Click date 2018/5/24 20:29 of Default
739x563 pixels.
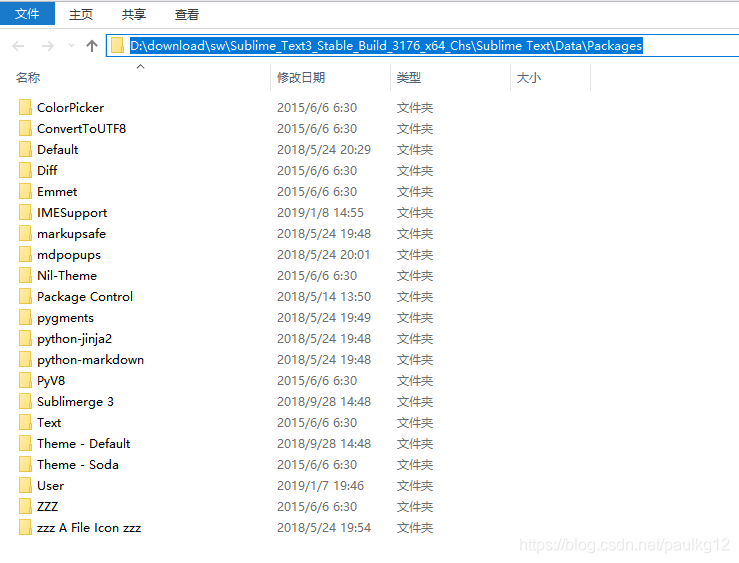(324, 149)
